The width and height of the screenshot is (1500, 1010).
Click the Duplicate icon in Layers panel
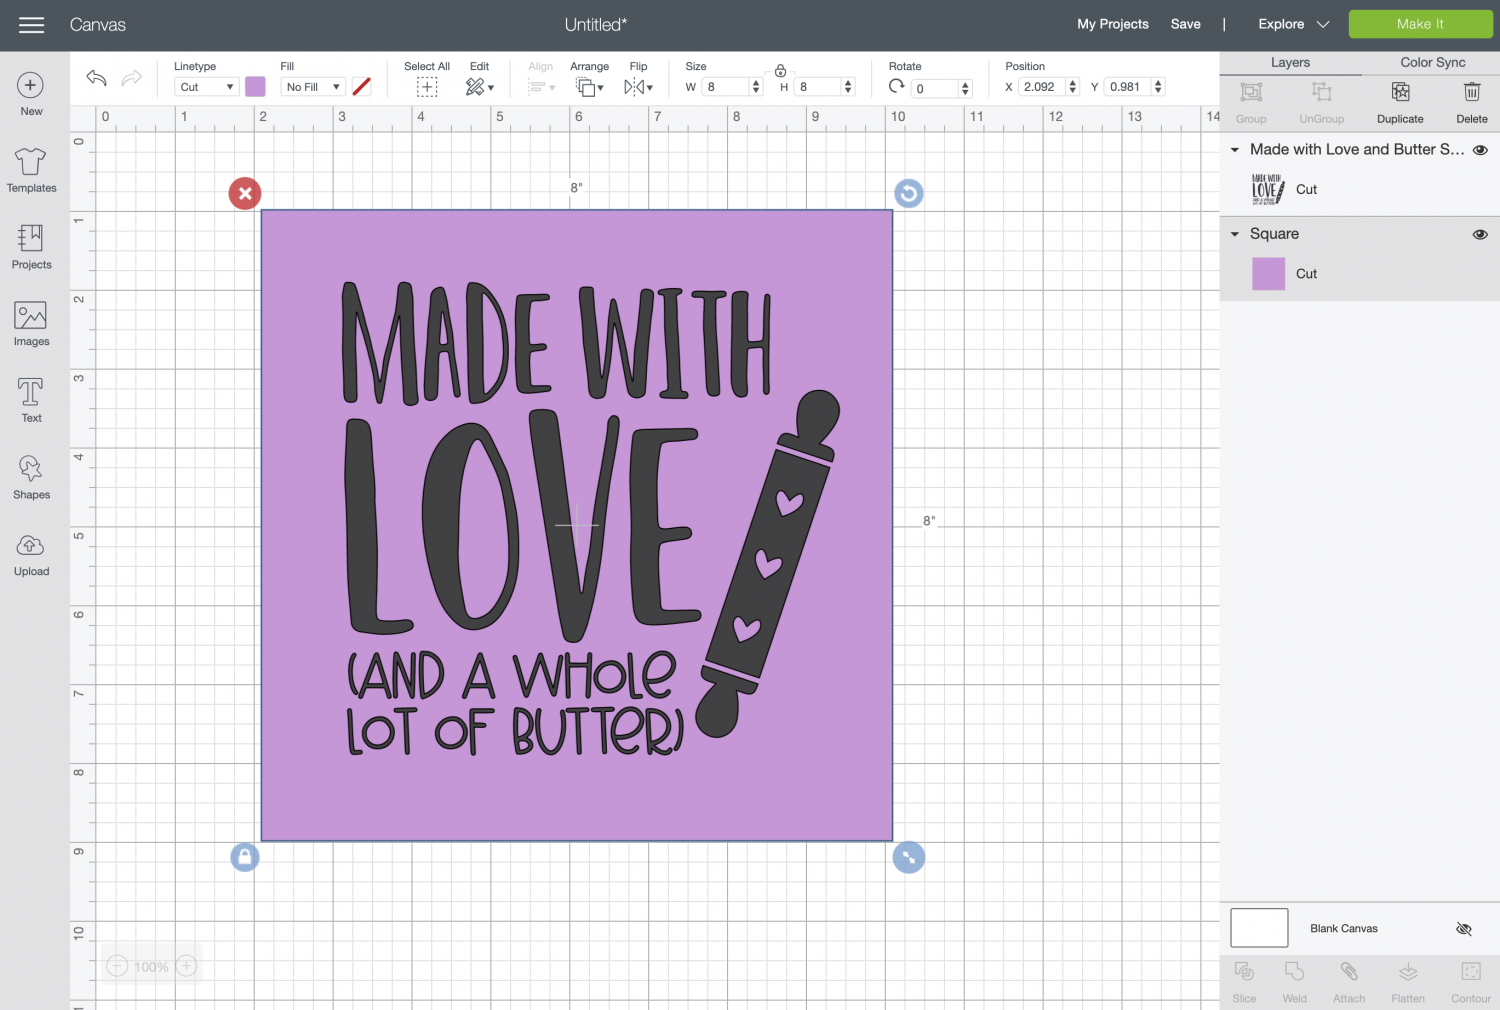pyautogui.click(x=1400, y=93)
